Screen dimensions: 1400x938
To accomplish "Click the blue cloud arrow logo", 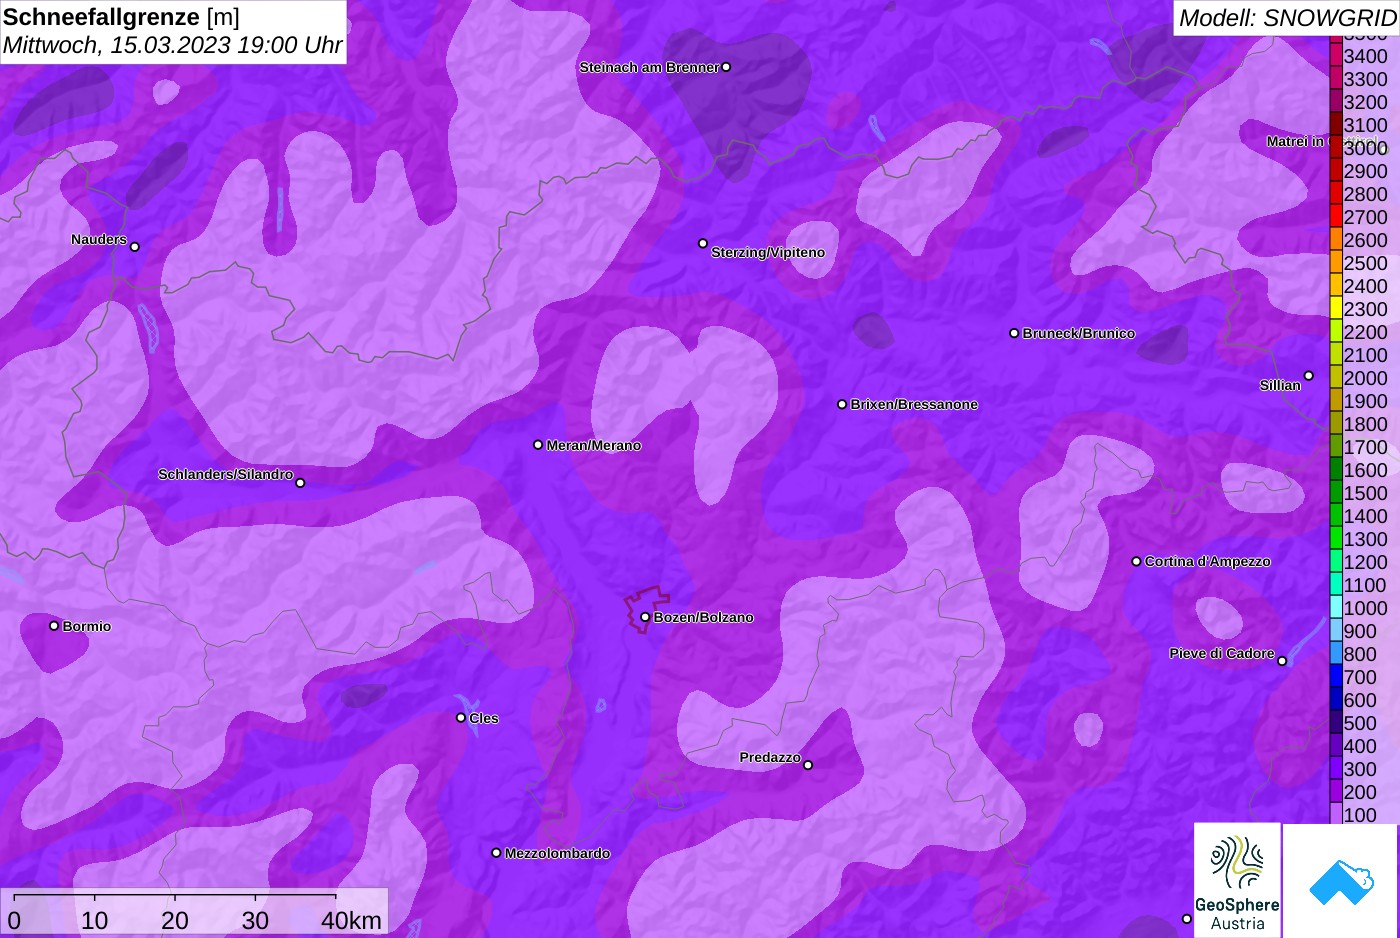I will [x=1341, y=881].
